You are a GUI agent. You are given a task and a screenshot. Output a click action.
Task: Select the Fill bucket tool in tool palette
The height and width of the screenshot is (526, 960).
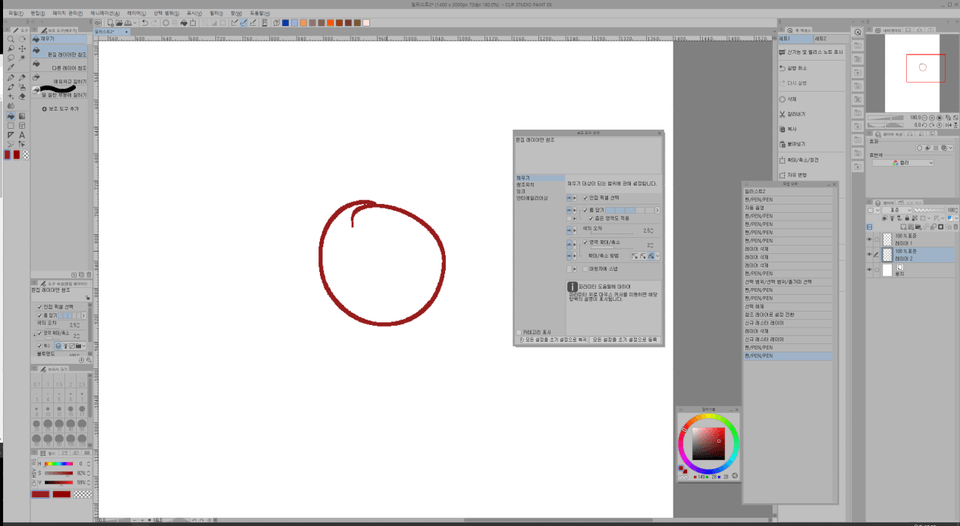point(10,116)
